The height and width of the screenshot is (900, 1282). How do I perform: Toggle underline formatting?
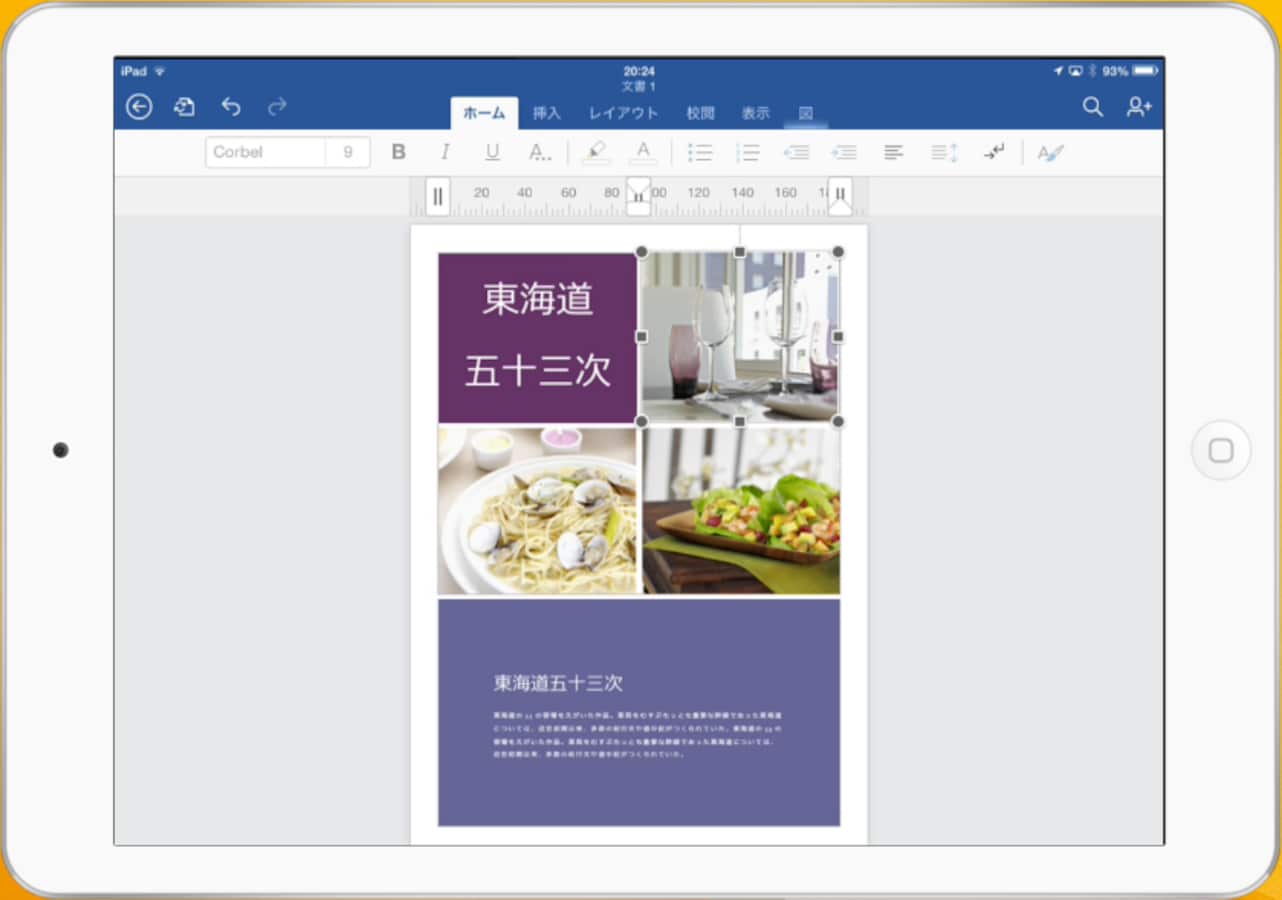coord(491,151)
